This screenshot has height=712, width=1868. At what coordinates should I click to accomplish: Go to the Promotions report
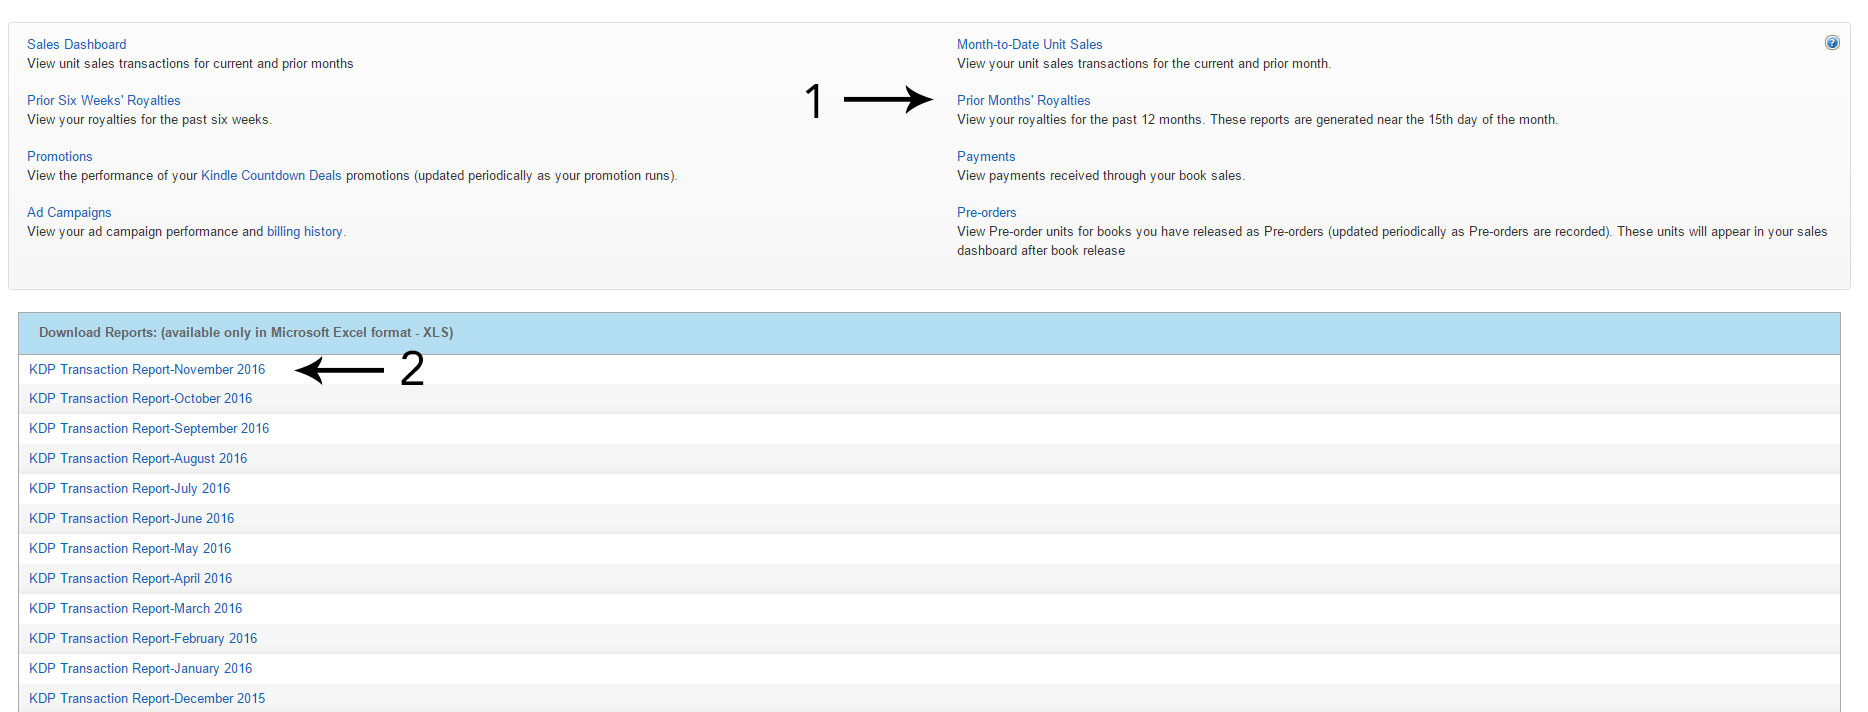click(x=60, y=156)
